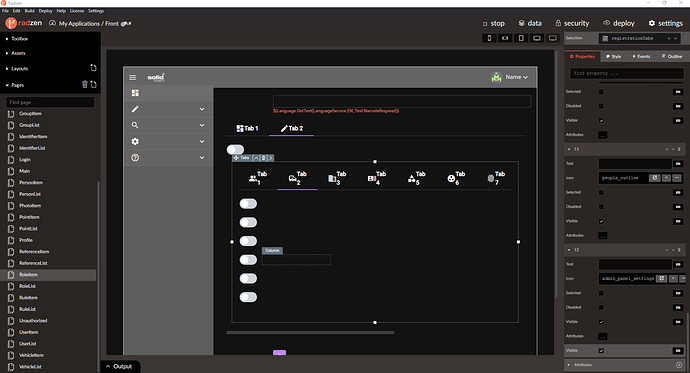Add a new layout beside Layouts

click(x=93, y=68)
